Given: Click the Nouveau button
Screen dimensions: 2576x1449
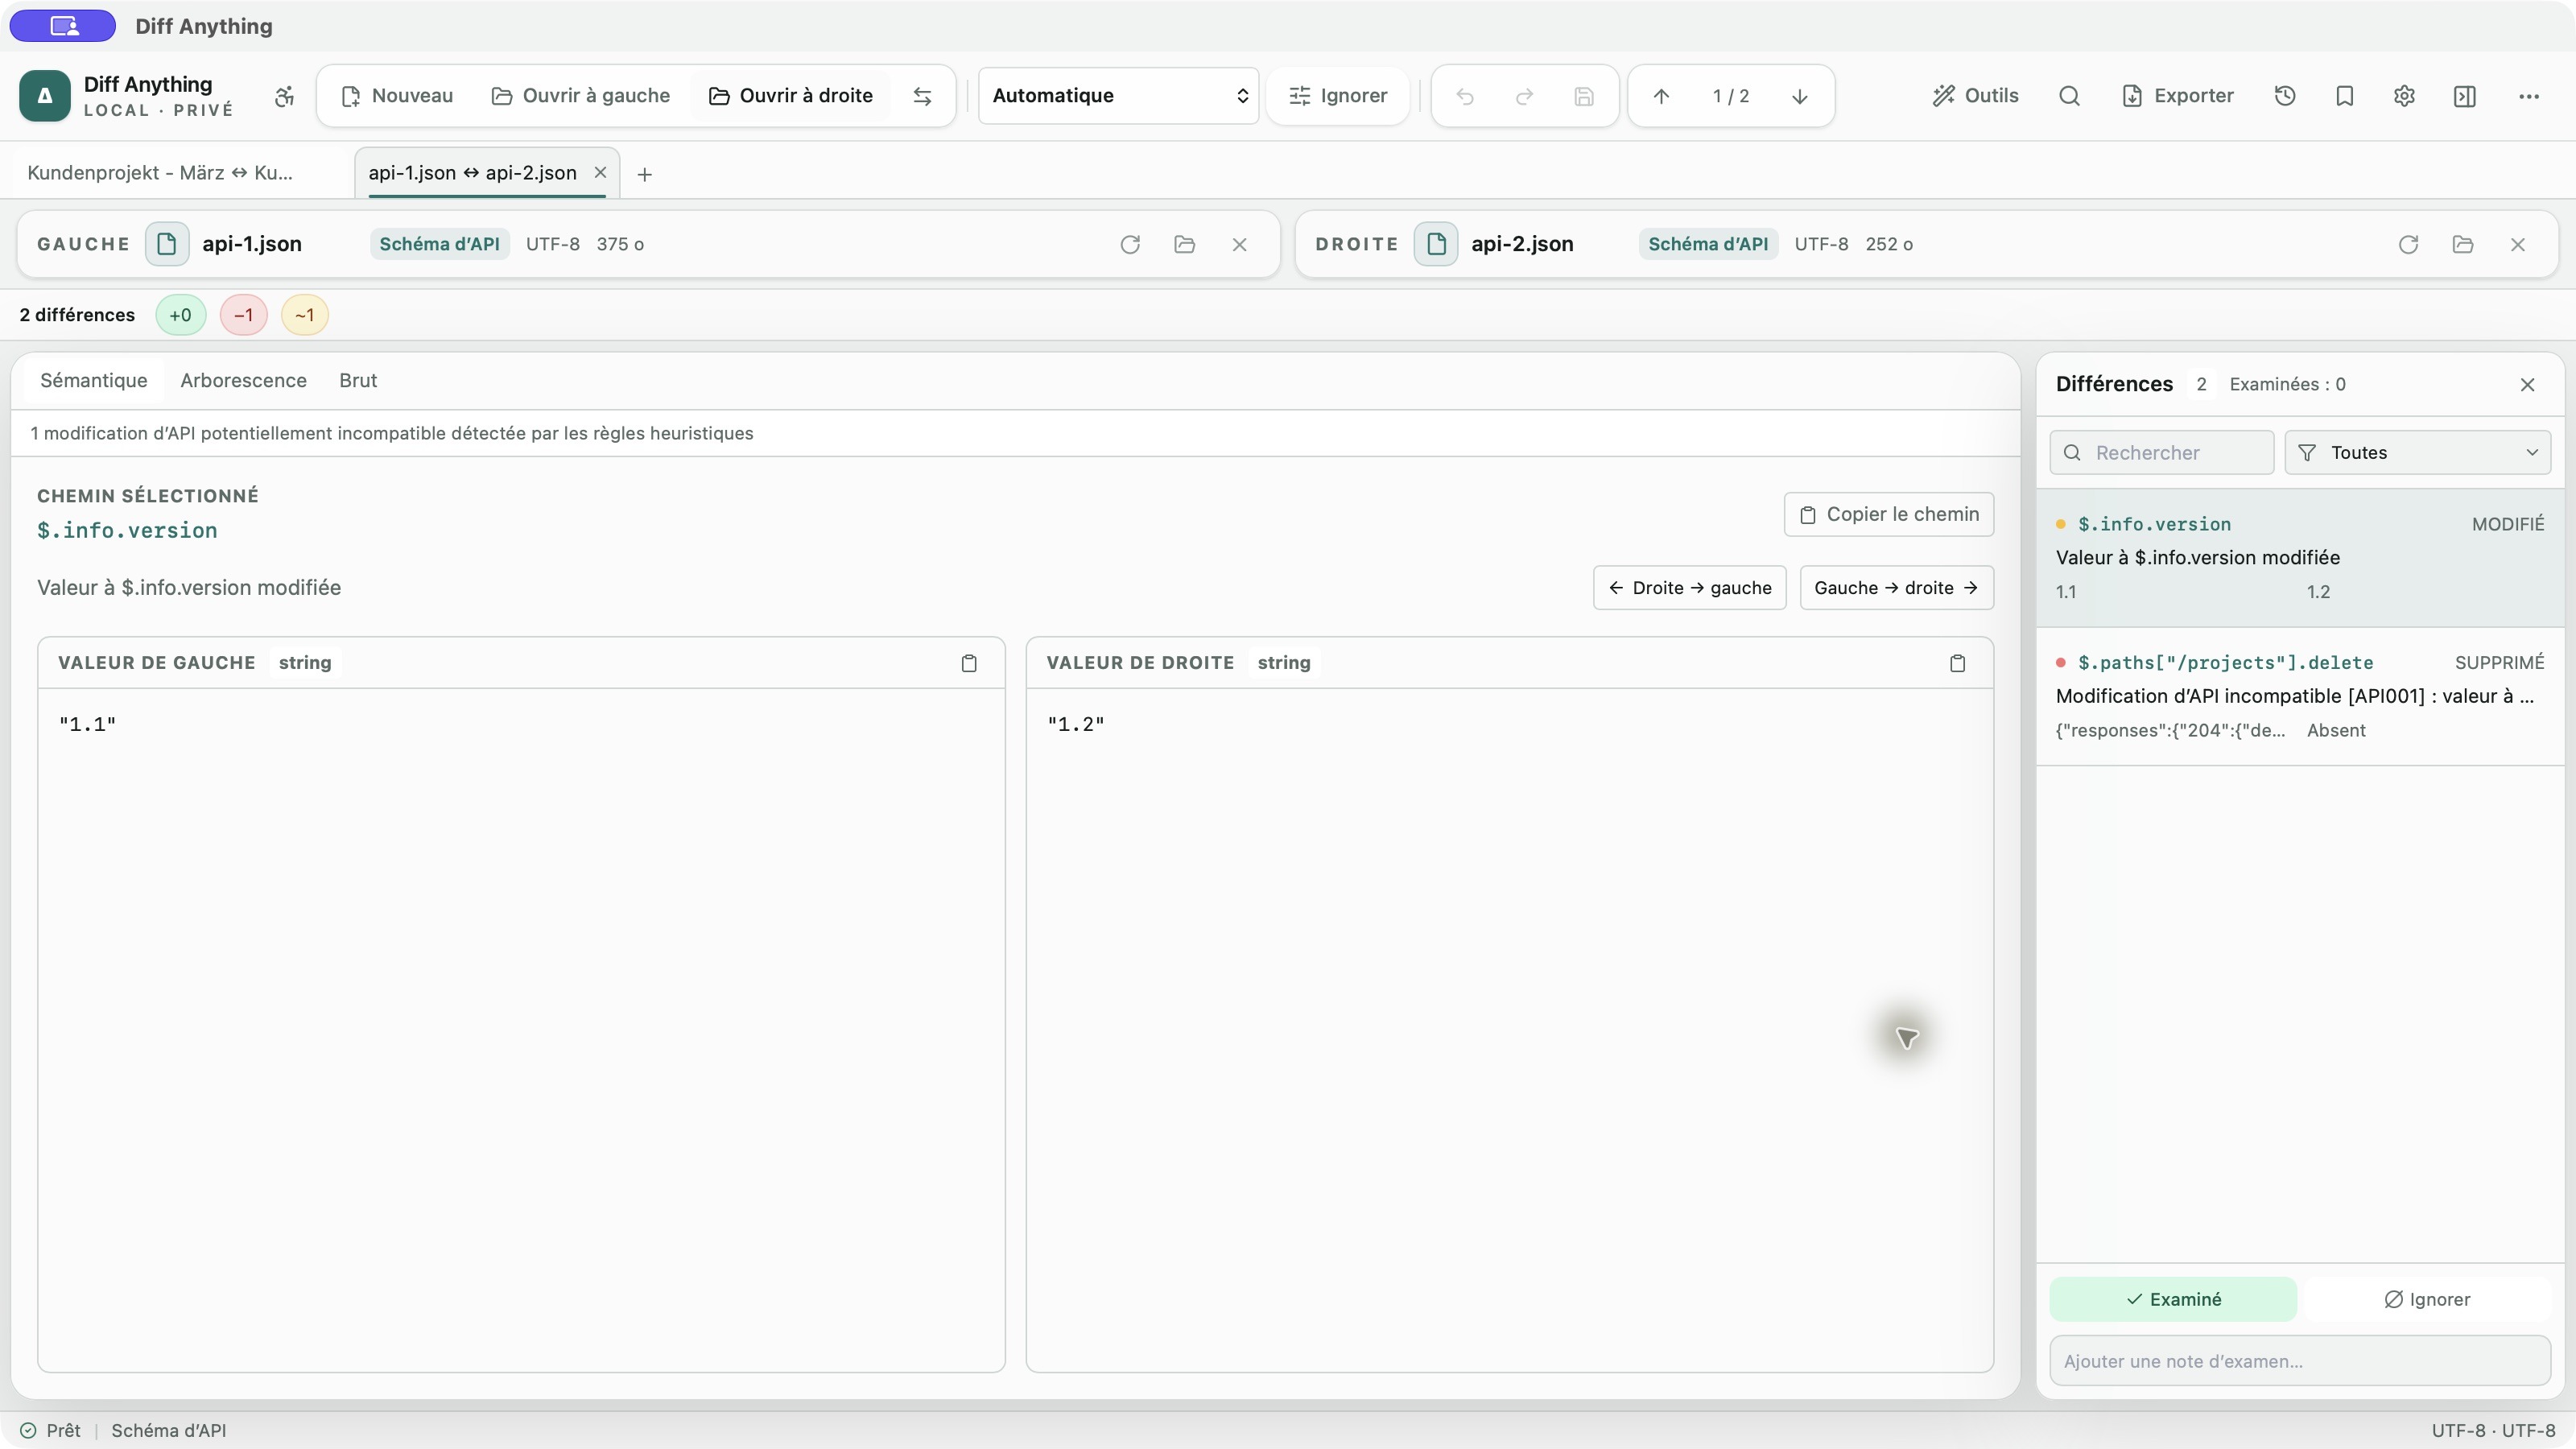Looking at the screenshot, I should click(397, 96).
